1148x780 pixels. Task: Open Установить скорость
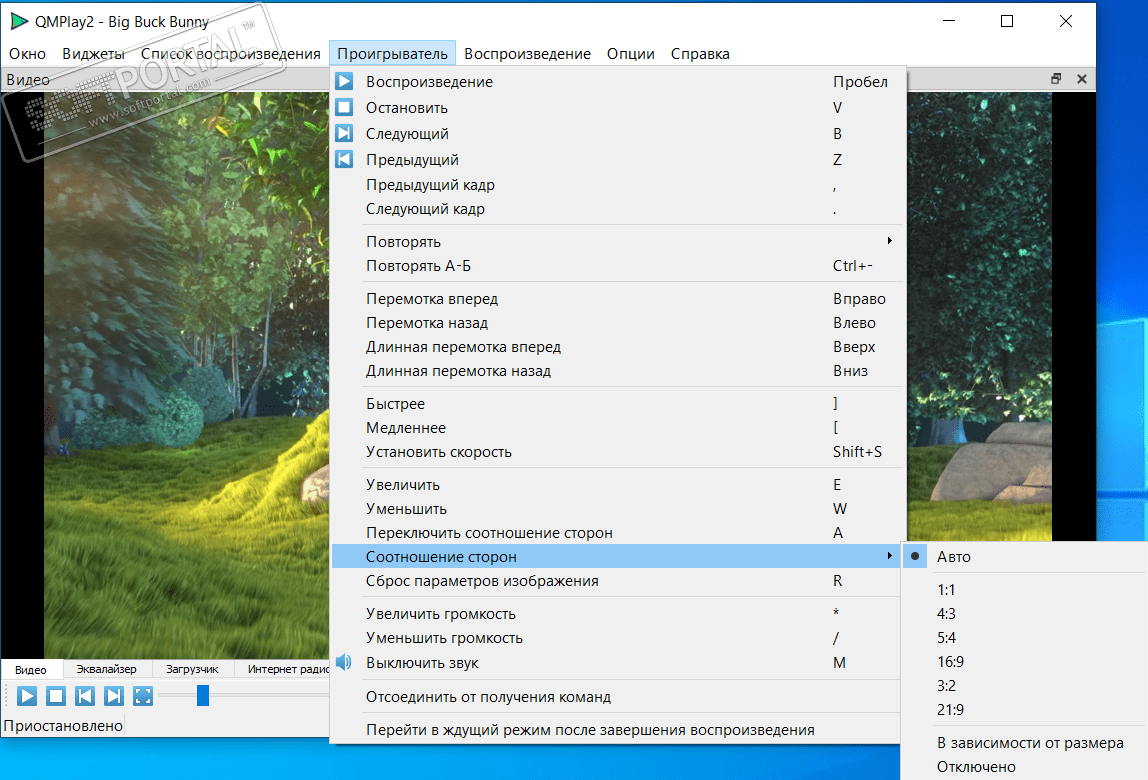(616, 451)
